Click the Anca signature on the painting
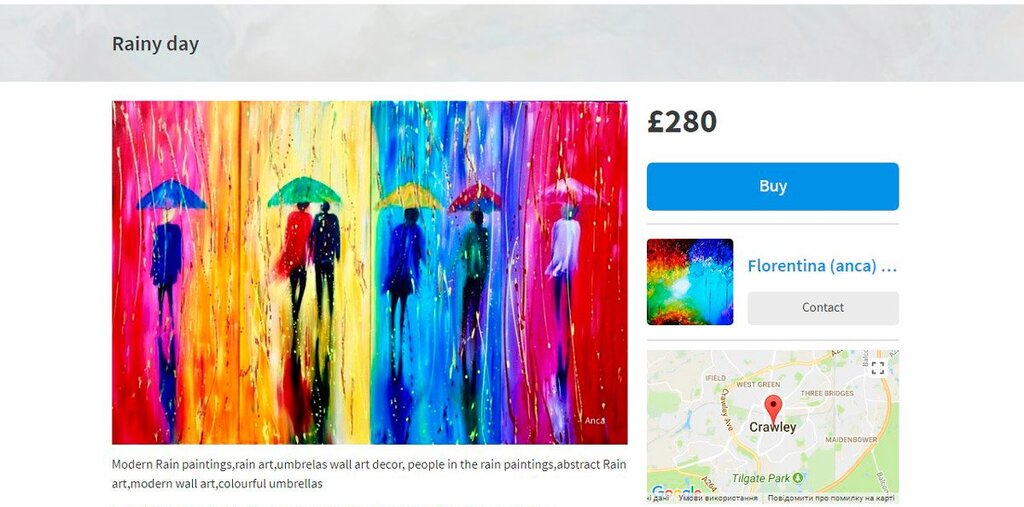 (x=594, y=421)
